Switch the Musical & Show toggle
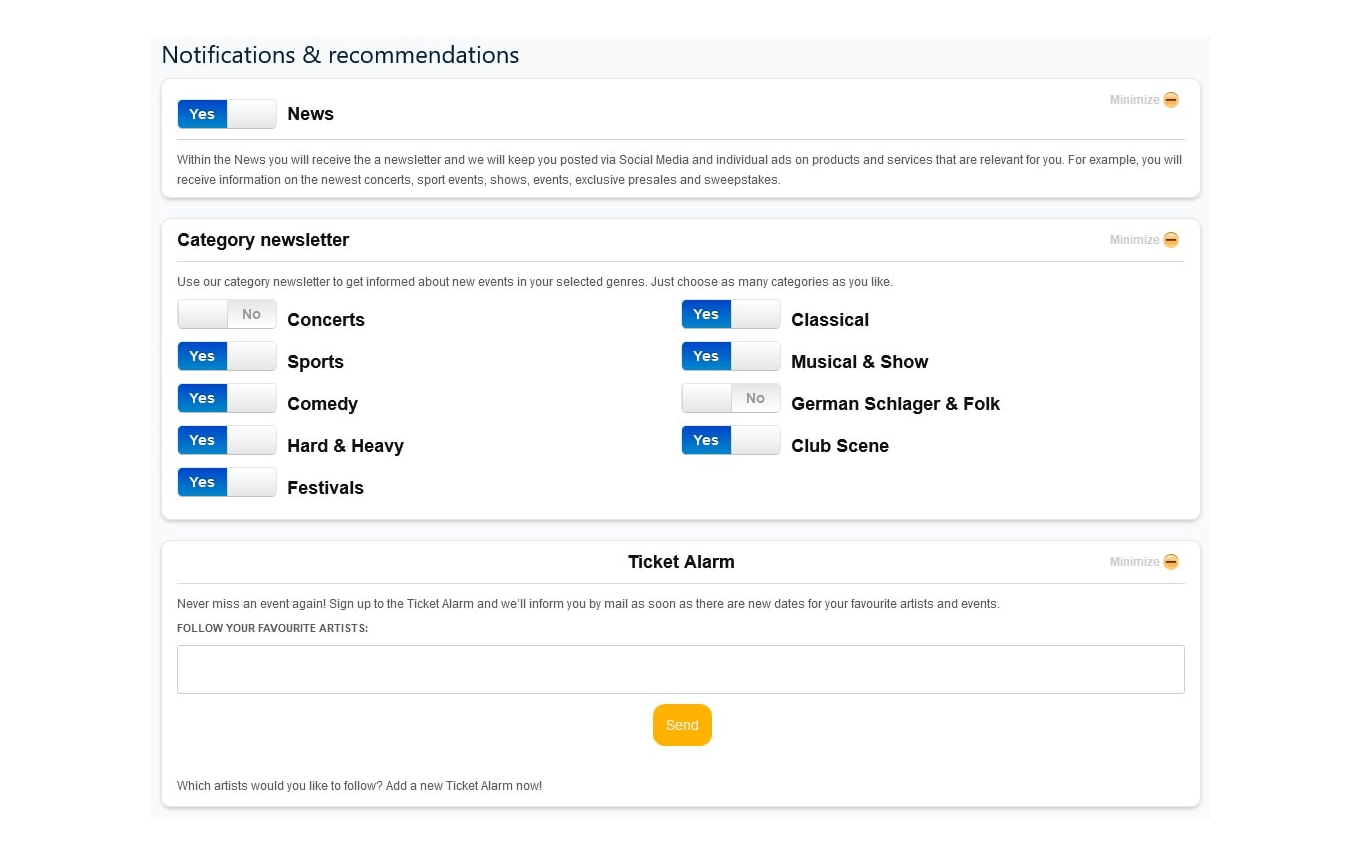The height and width of the screenshot is (853, 1361). coord(731,356)
